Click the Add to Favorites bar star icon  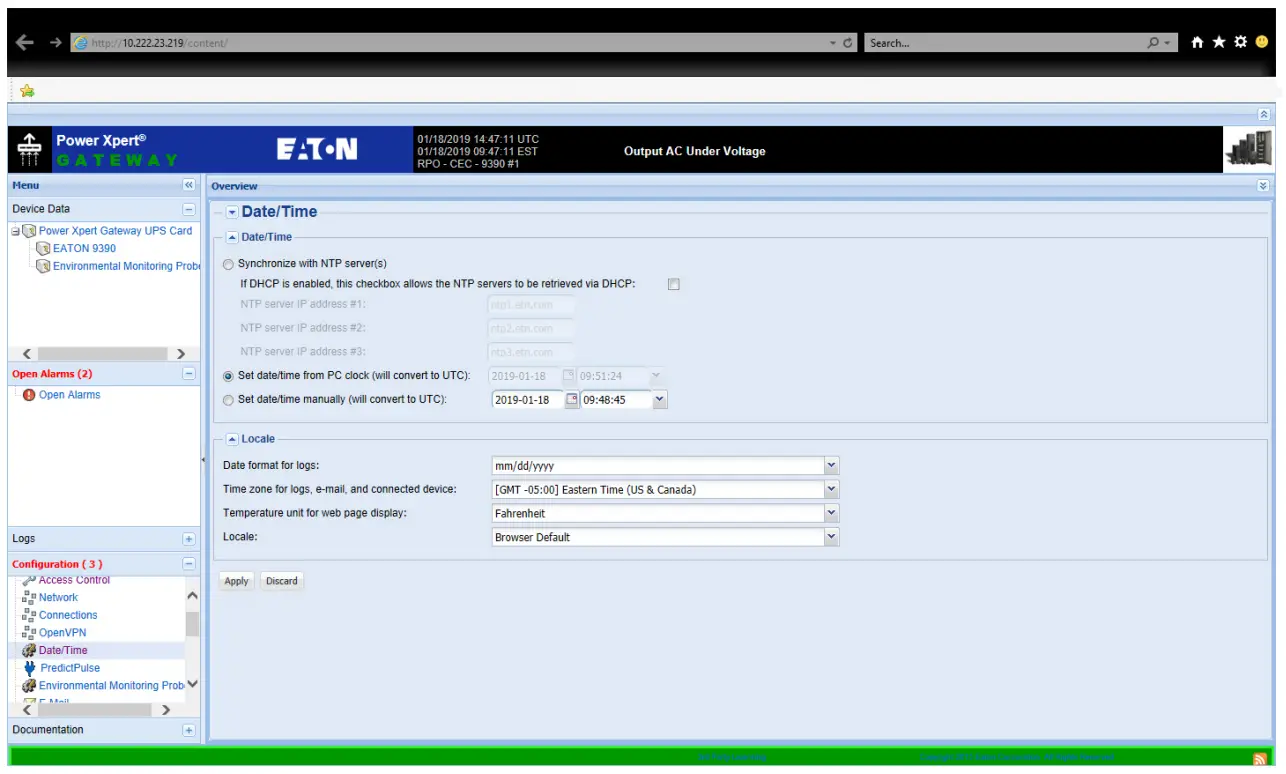(x=27, y=91)
